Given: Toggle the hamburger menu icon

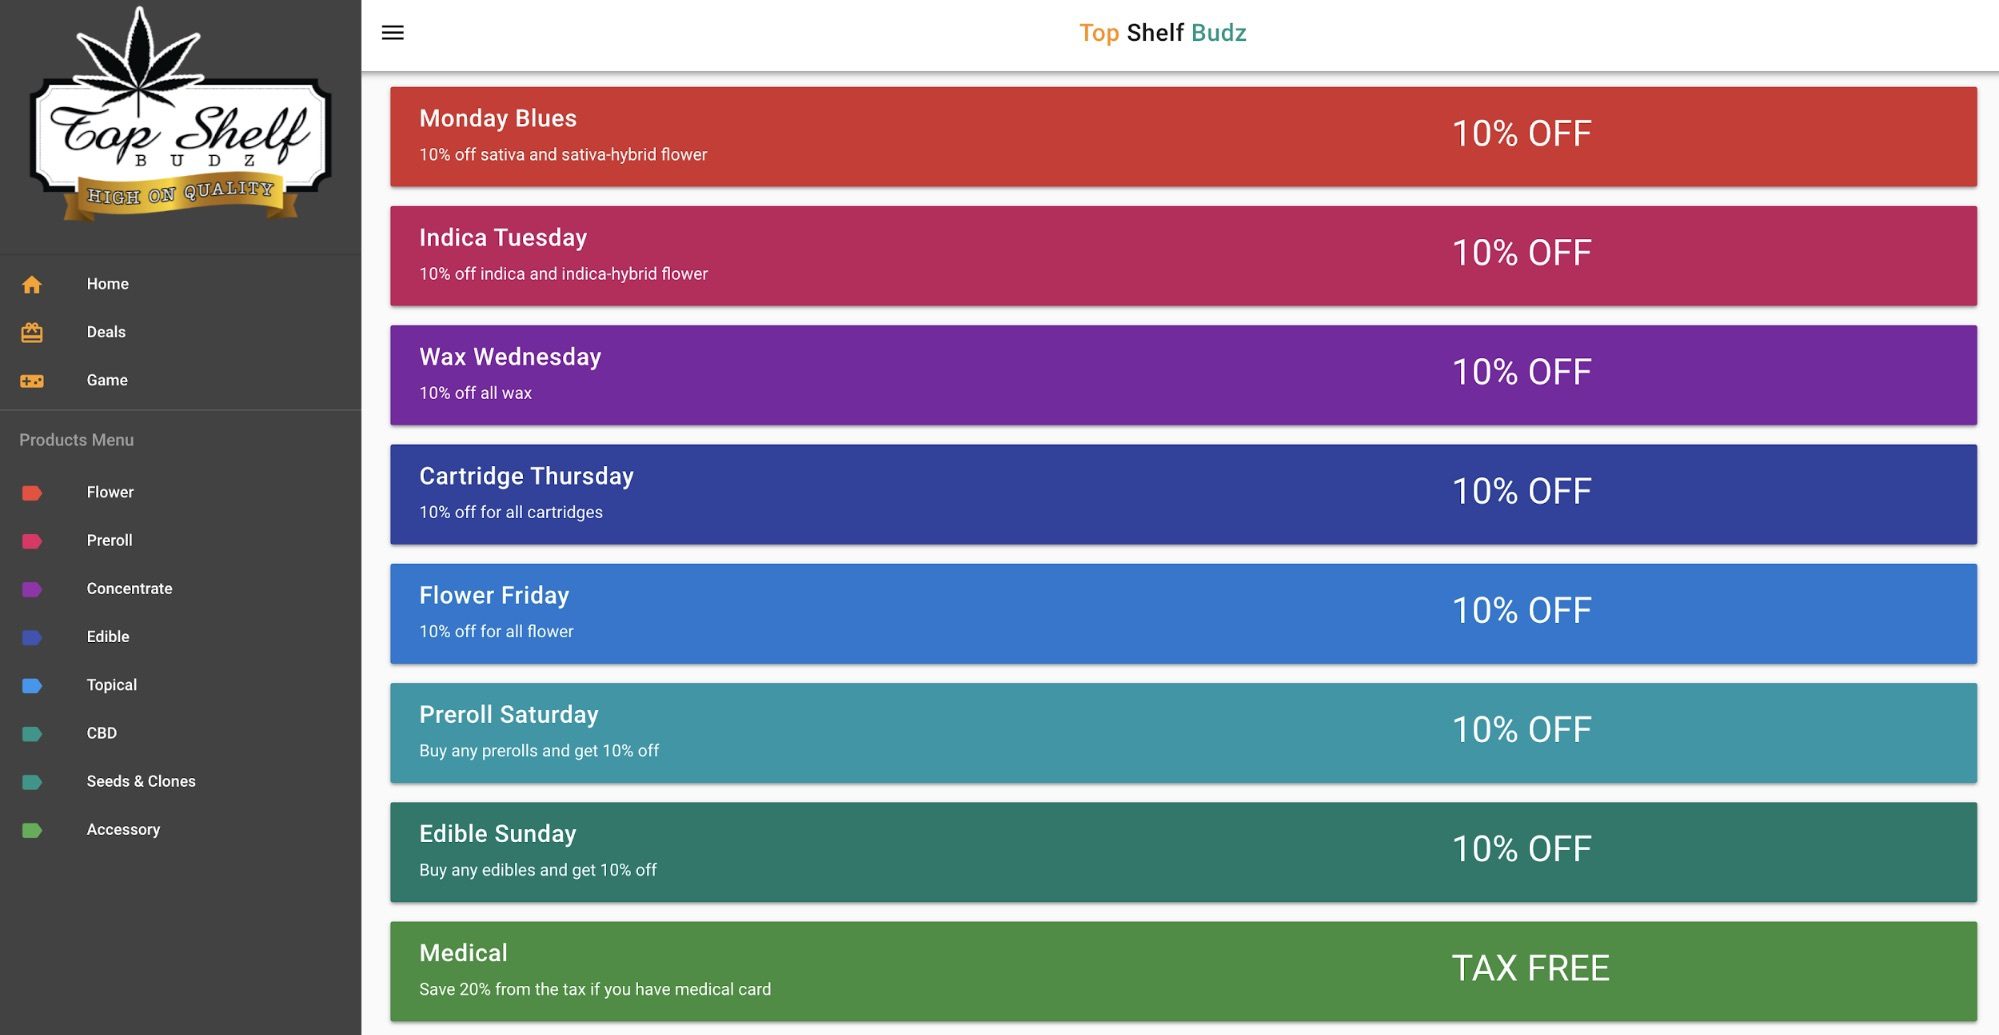Looking at the screenshot, I should click(x=393, y=33).
